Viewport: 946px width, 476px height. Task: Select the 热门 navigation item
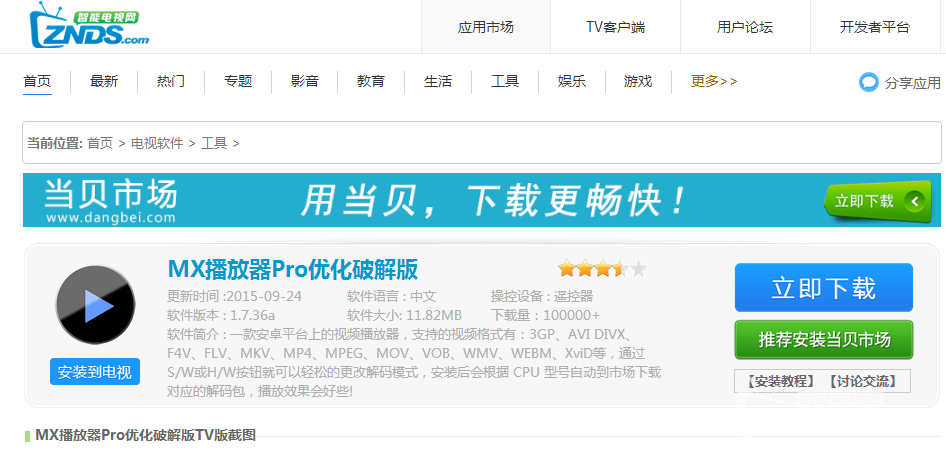171,81
